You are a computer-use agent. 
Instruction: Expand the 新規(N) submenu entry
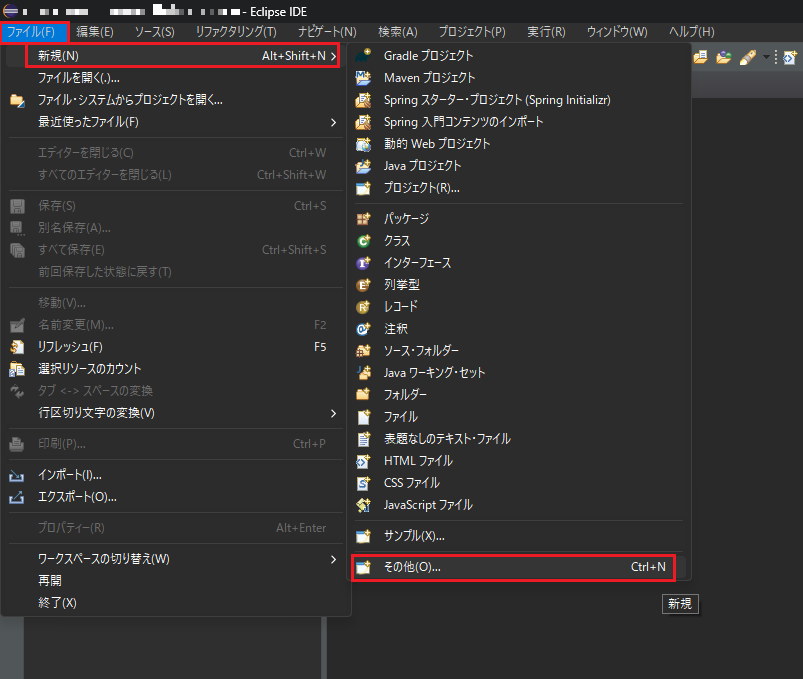(183, 55)
